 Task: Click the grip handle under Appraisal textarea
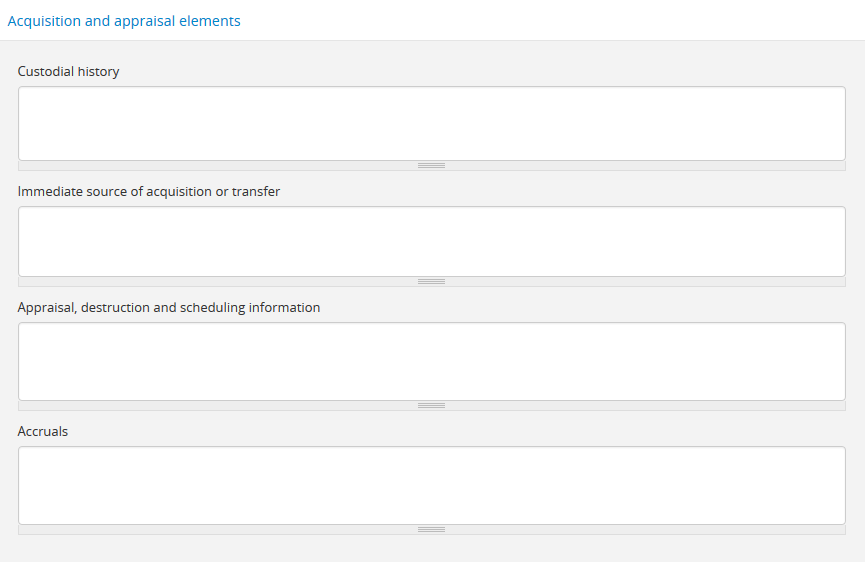point(431,406)
